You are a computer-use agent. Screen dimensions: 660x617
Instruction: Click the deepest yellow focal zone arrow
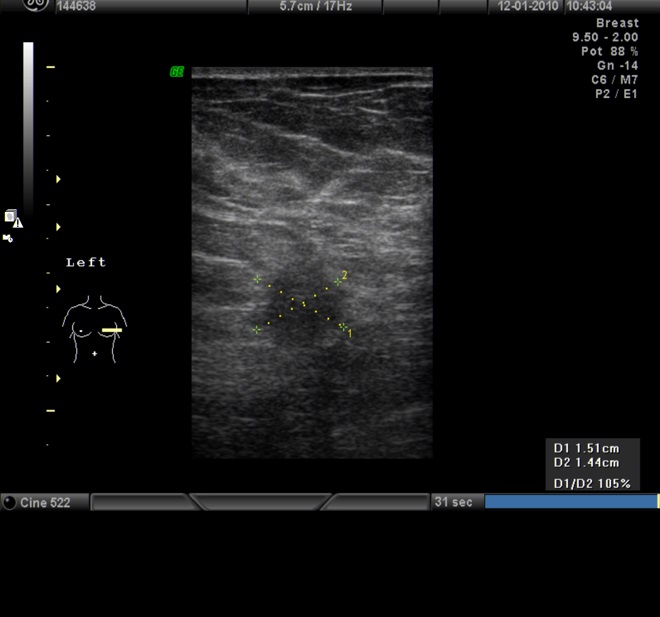click(58, 378)
